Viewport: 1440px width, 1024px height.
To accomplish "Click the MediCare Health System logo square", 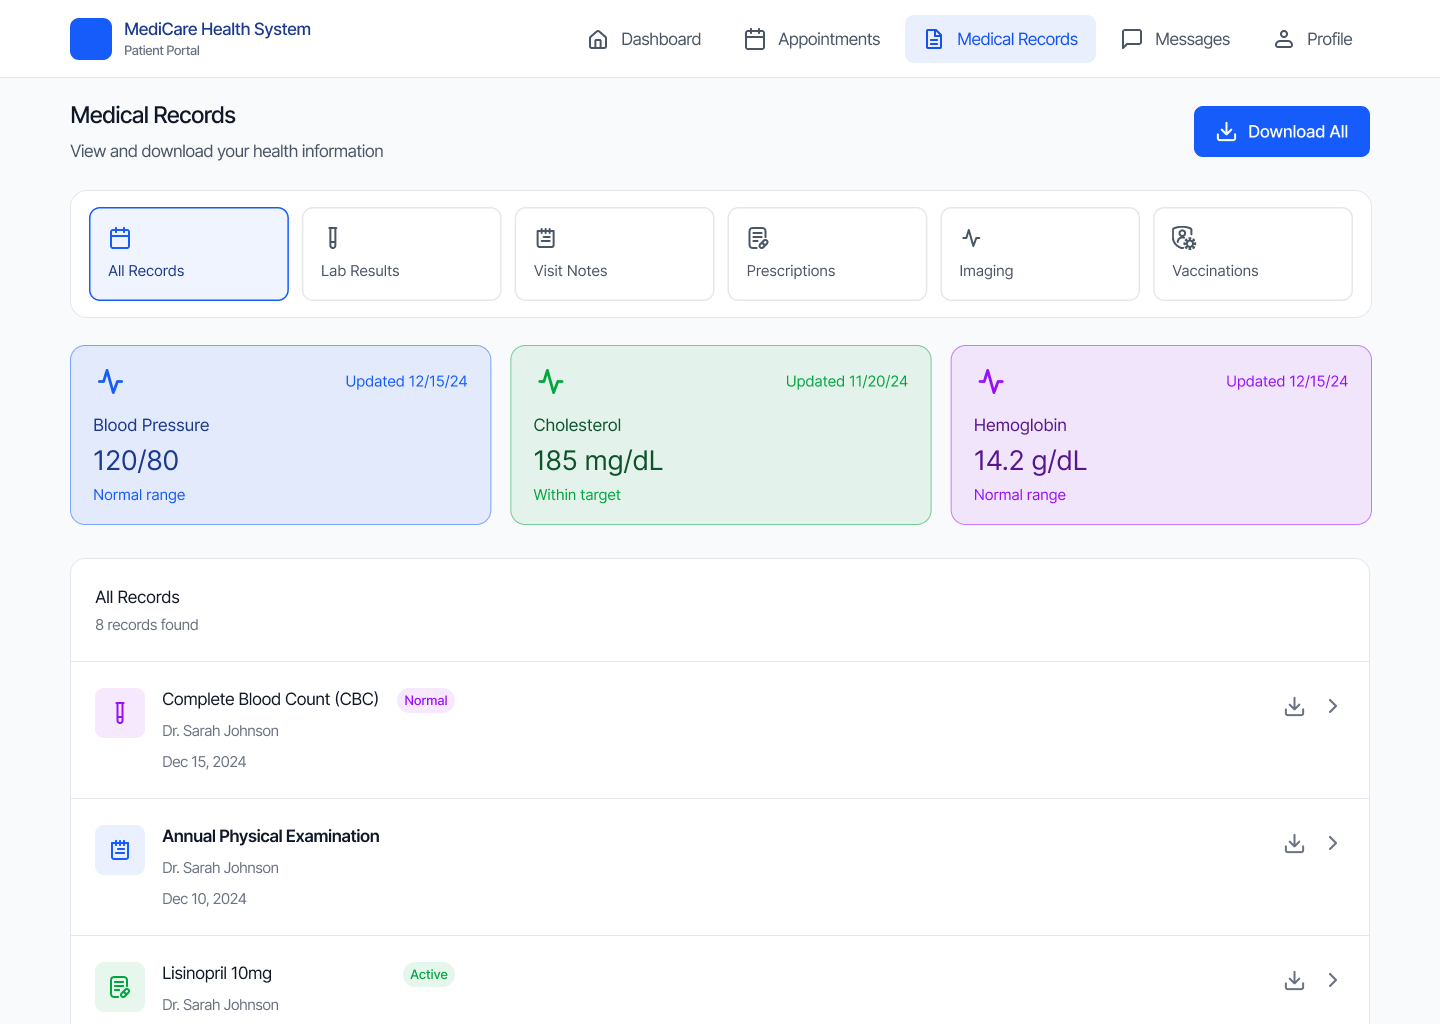I will (x=91, y=39).
